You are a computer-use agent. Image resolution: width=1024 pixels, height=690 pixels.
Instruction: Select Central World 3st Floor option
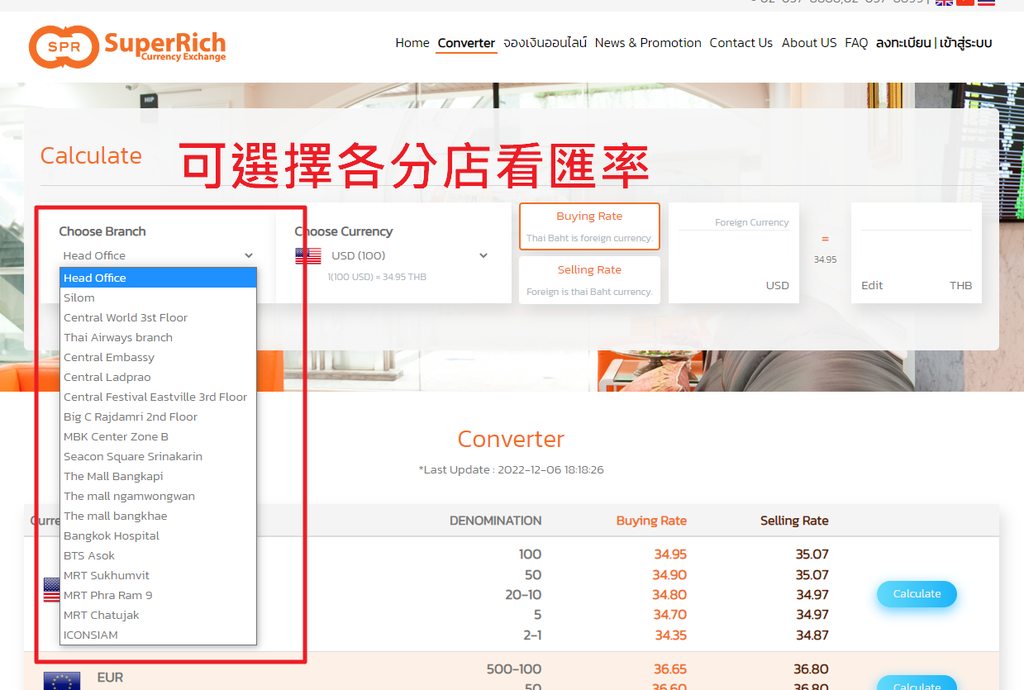click(158, 318)
